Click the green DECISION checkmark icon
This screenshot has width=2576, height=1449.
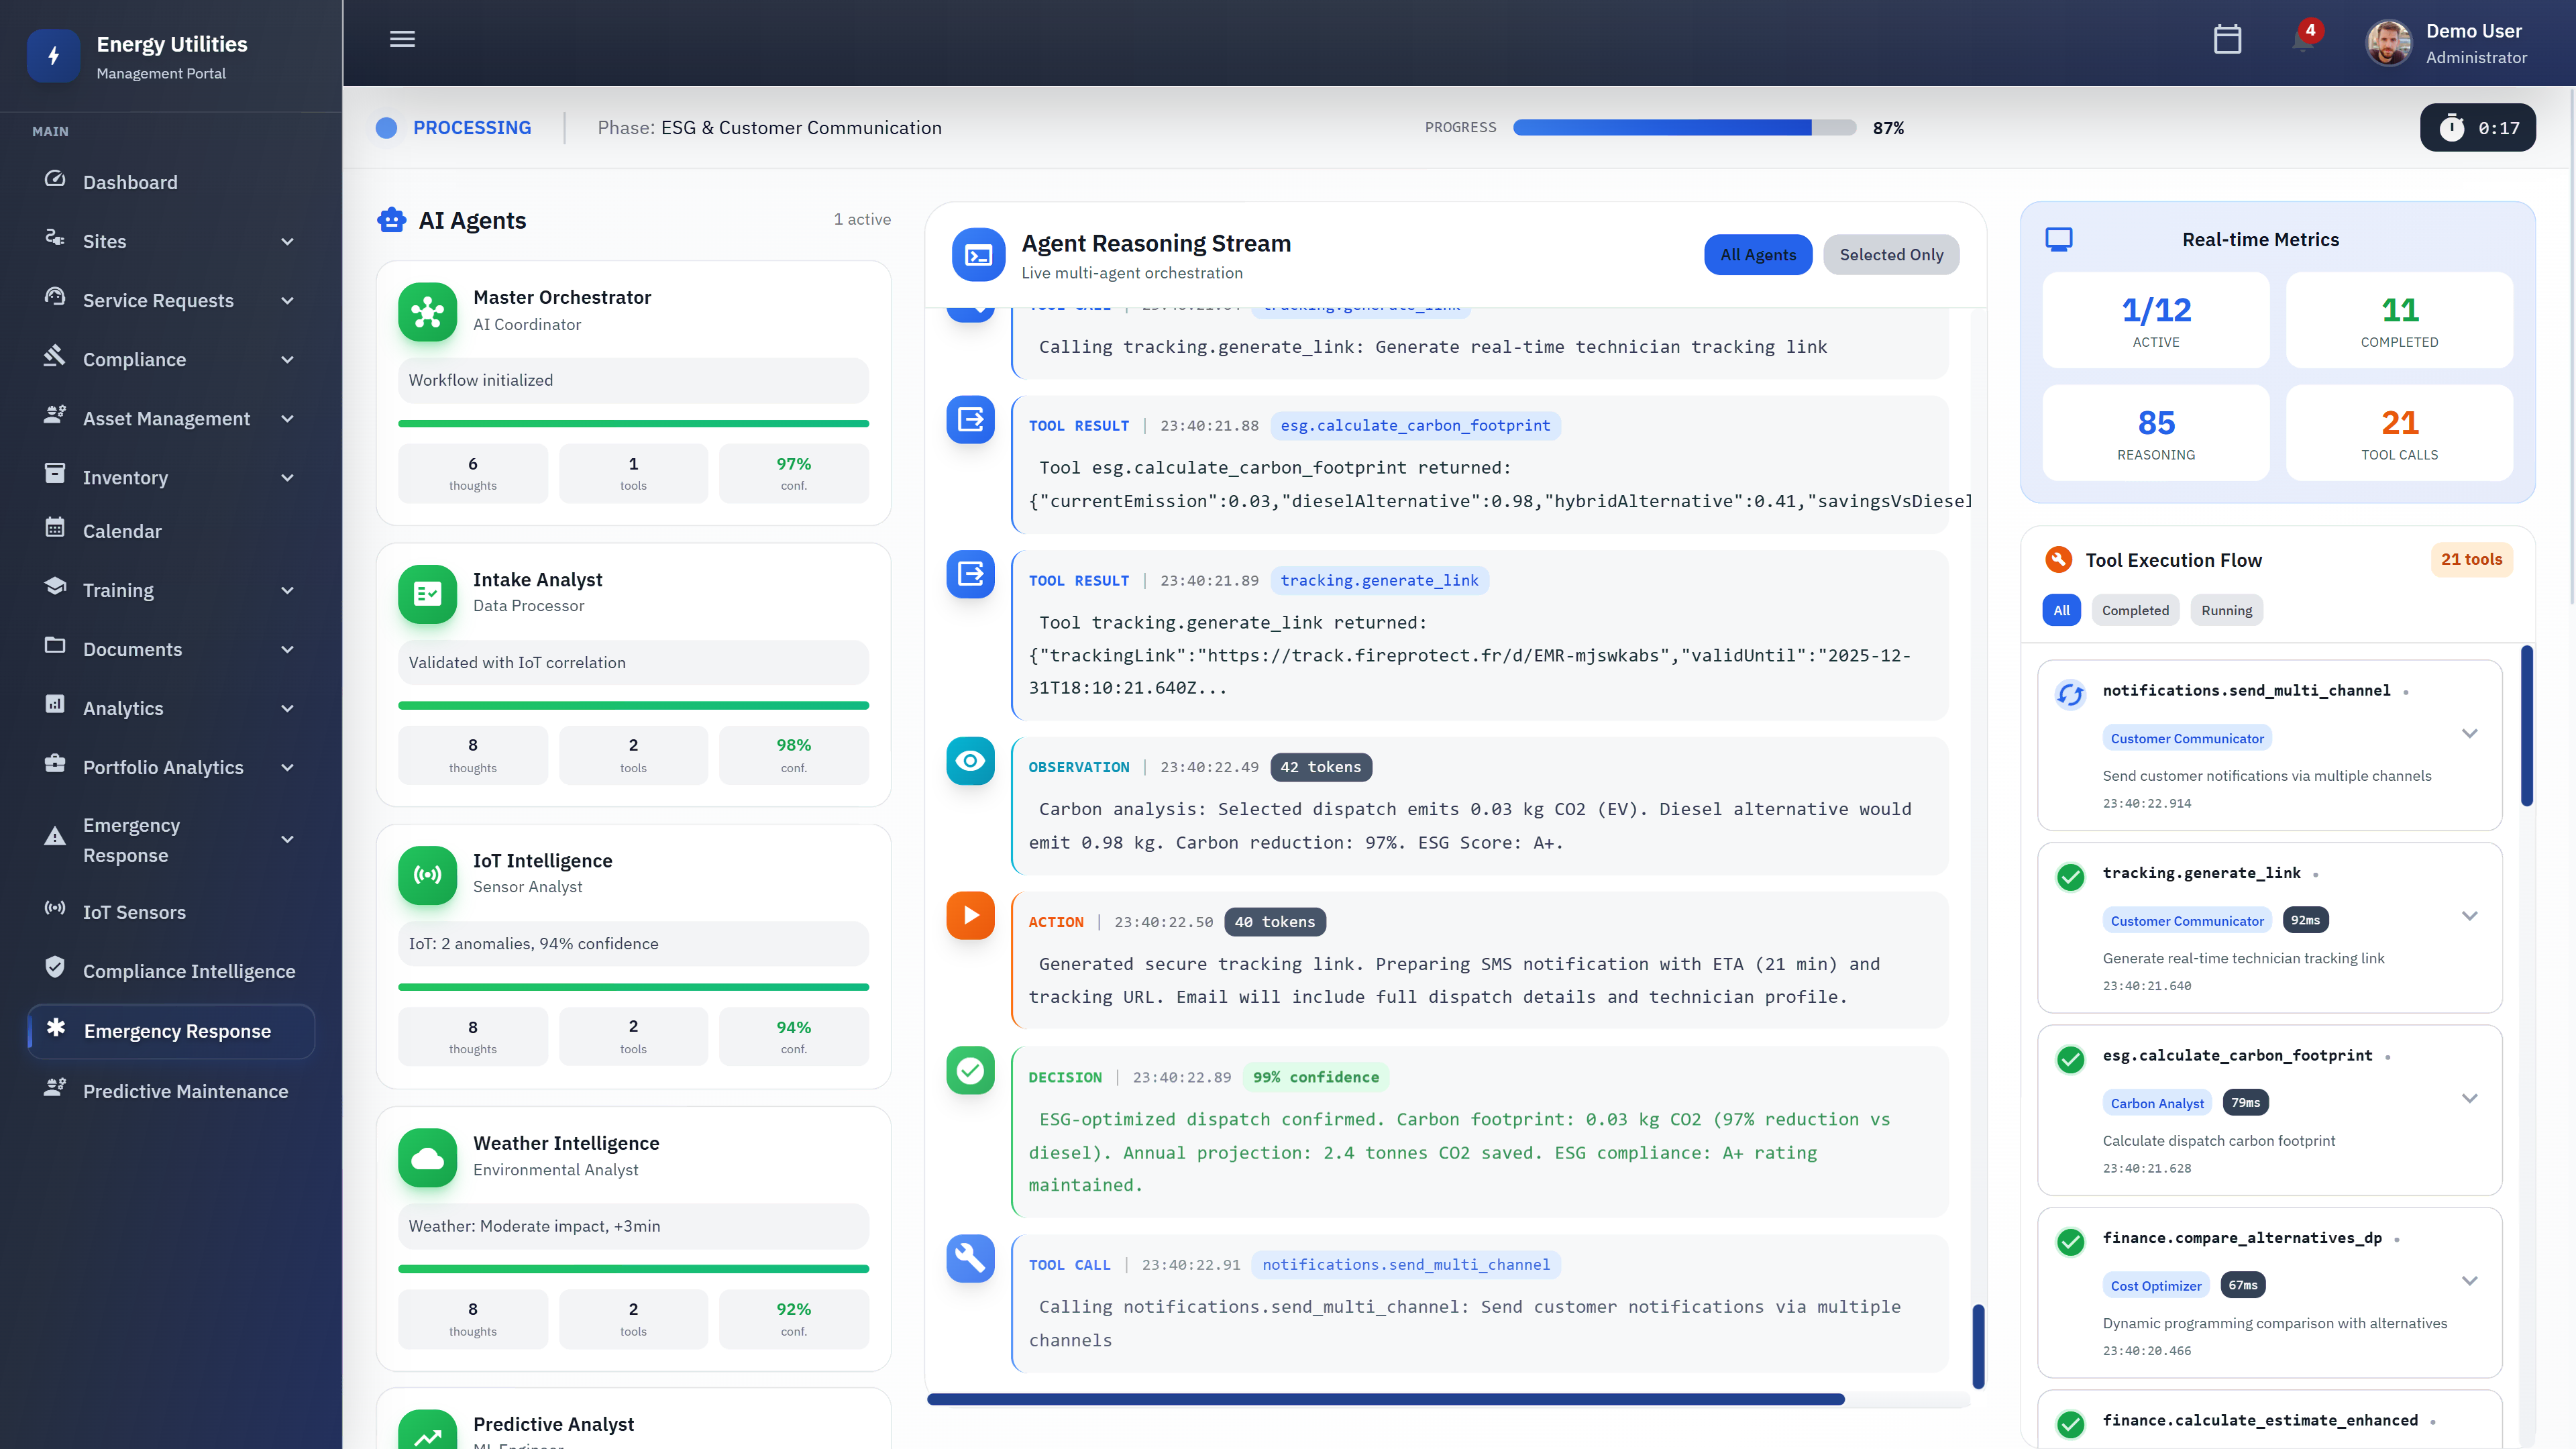tap(969, 1070)
